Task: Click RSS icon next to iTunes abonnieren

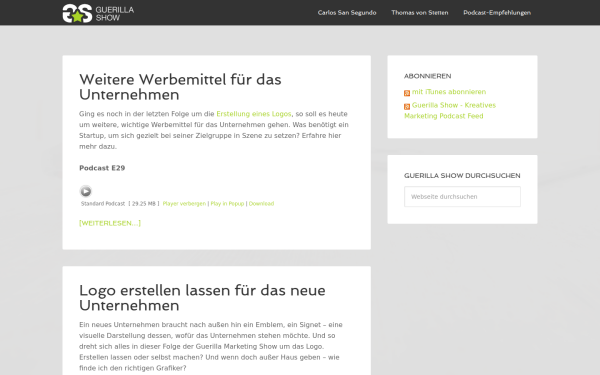Action: (407, 93)
